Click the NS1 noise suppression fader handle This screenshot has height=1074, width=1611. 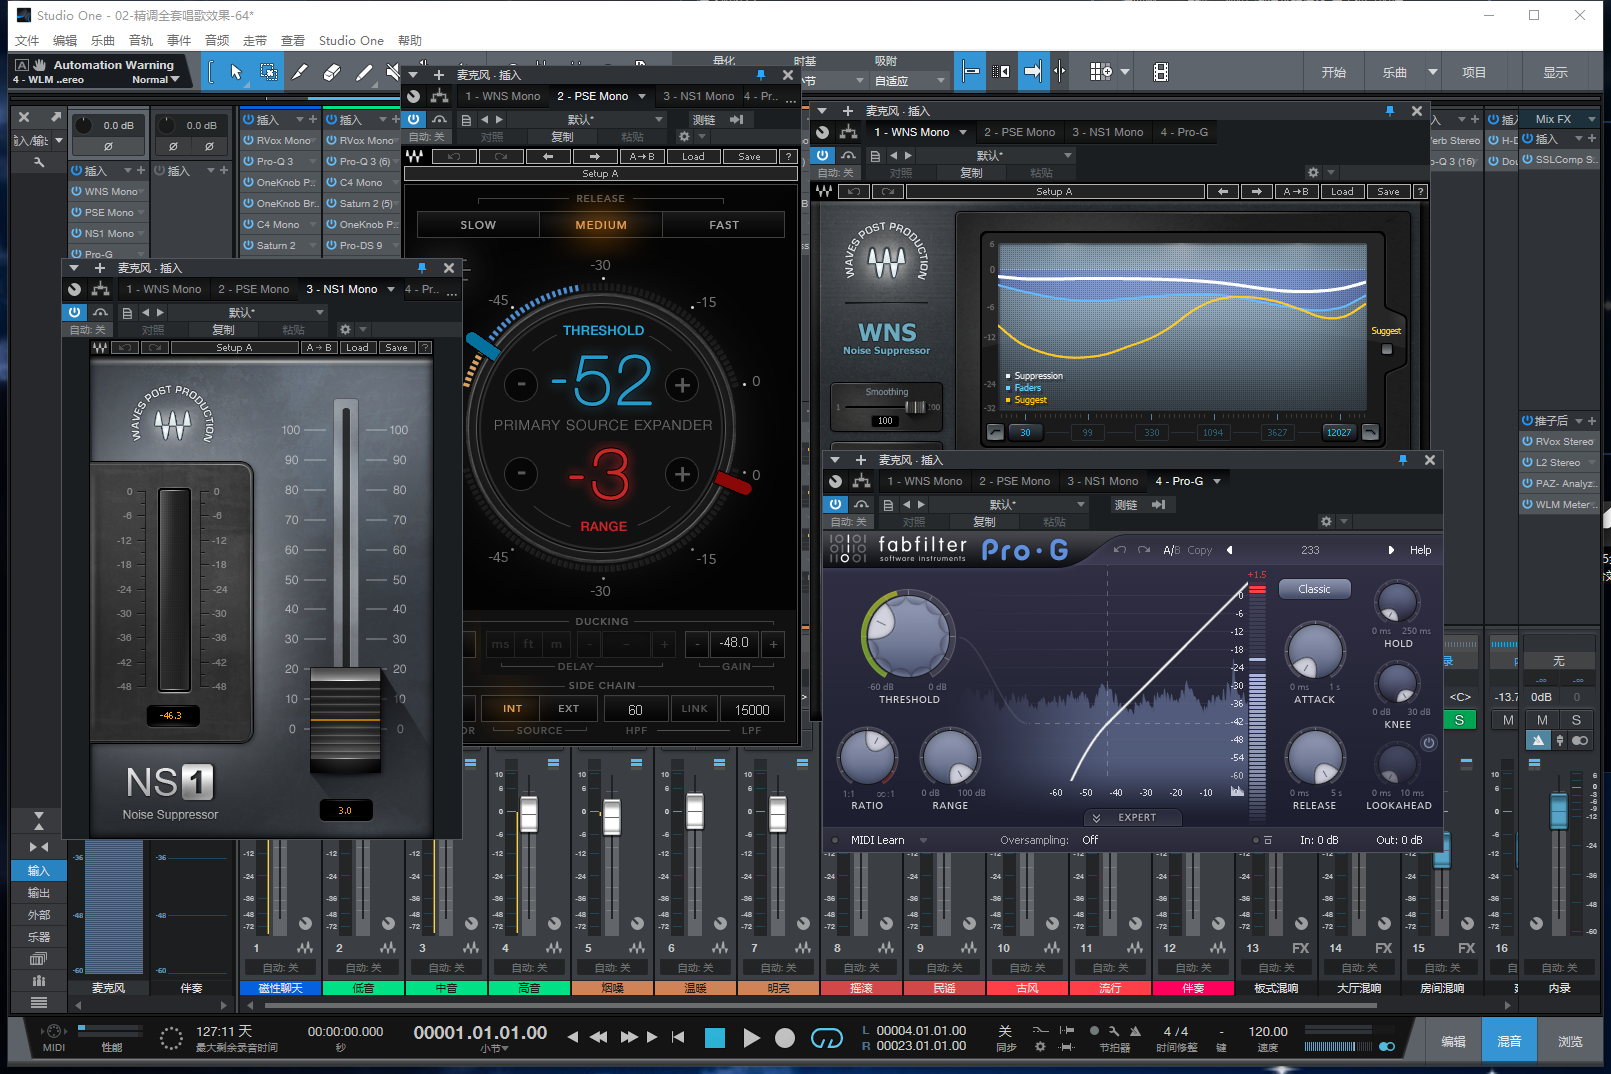click(x=345, y=718)
